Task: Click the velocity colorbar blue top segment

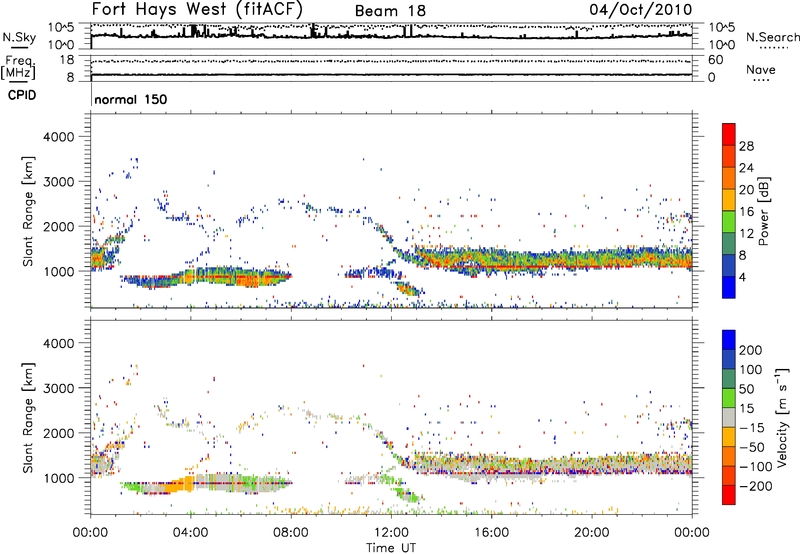Action: (x=729, y=340)
